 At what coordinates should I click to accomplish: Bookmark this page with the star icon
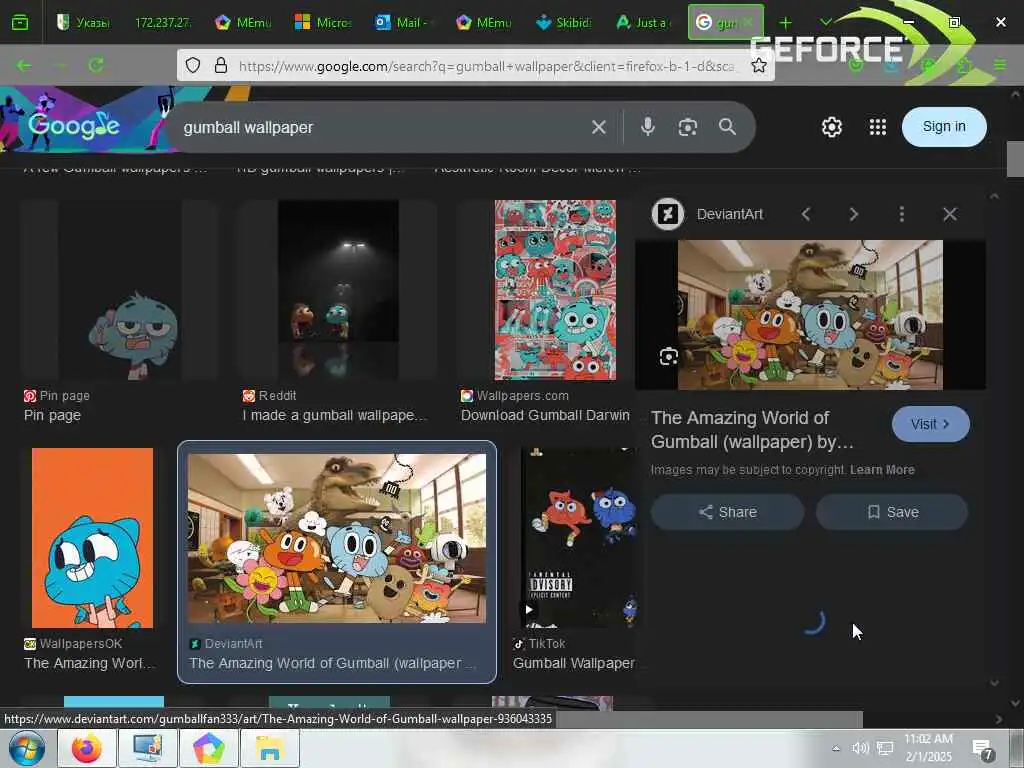pos(758,65)
